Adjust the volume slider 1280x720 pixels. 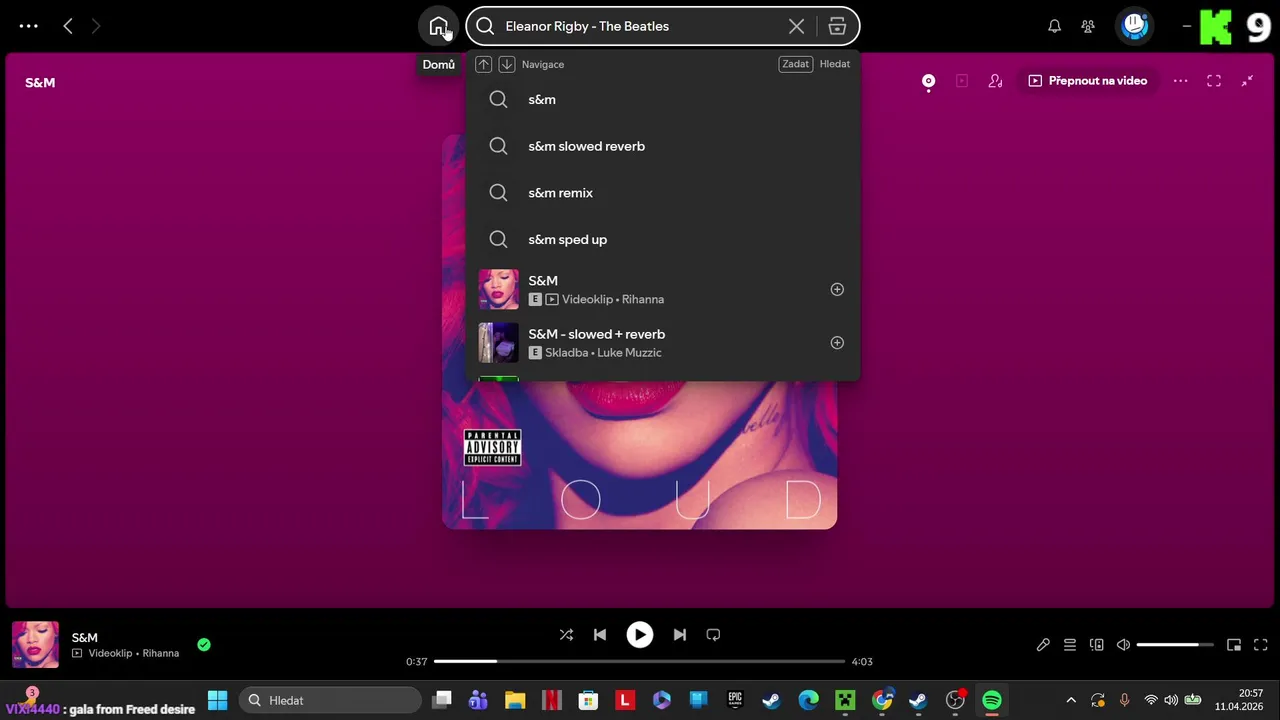1175,645
